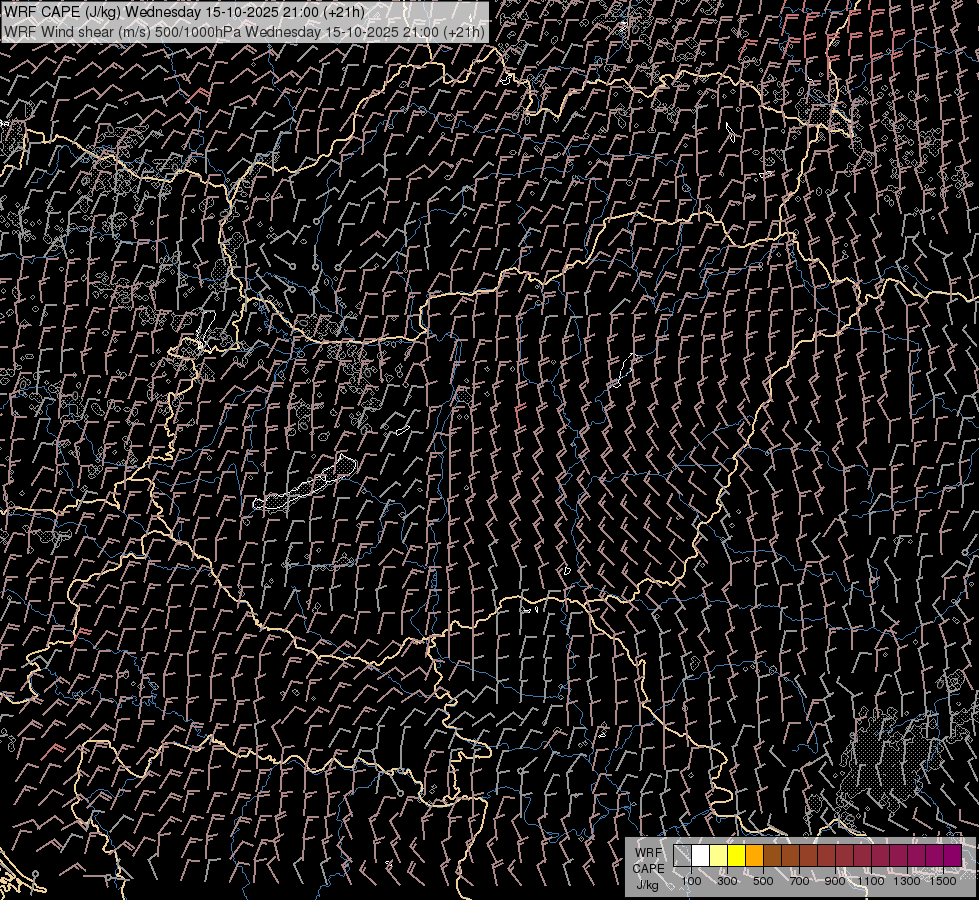Click the WRF CAPE (J/kg) title line
The width and height of the screenshot is (979, 900).
[185, 12]
